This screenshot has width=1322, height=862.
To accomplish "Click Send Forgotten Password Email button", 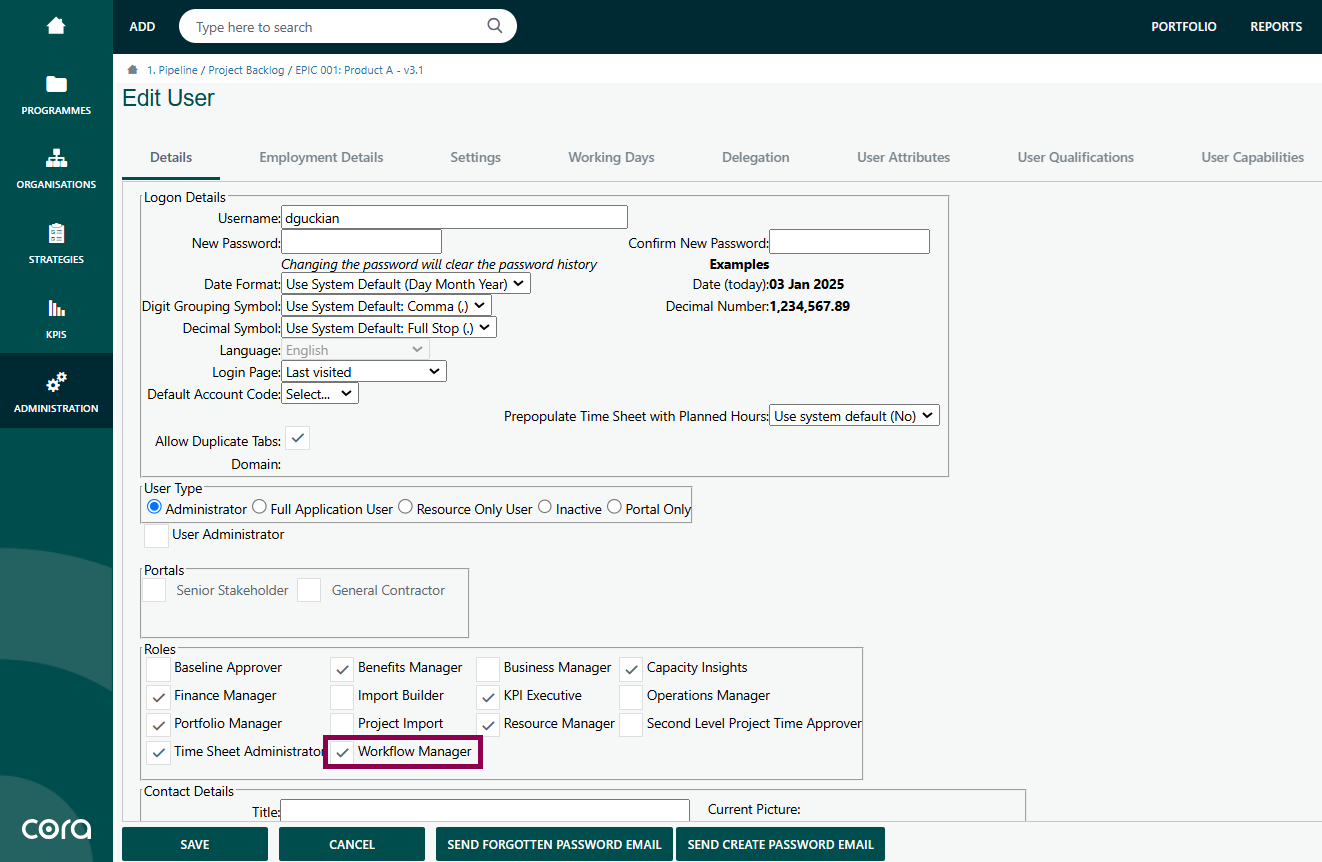I will point(554,844).
